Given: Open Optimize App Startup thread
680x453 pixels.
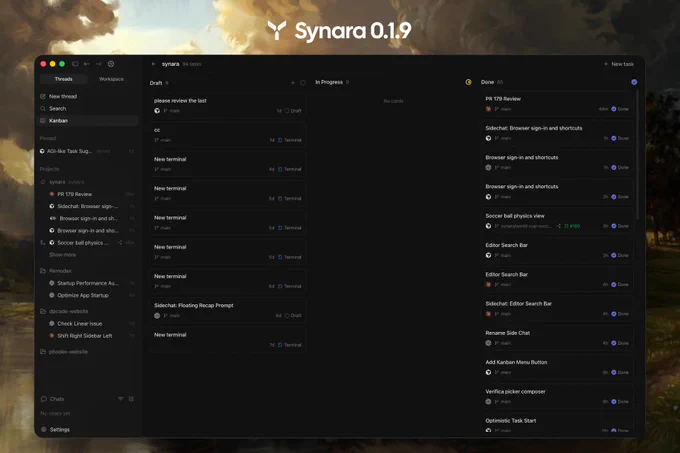Looking at the screenshot, I should [x=91, y=295].
